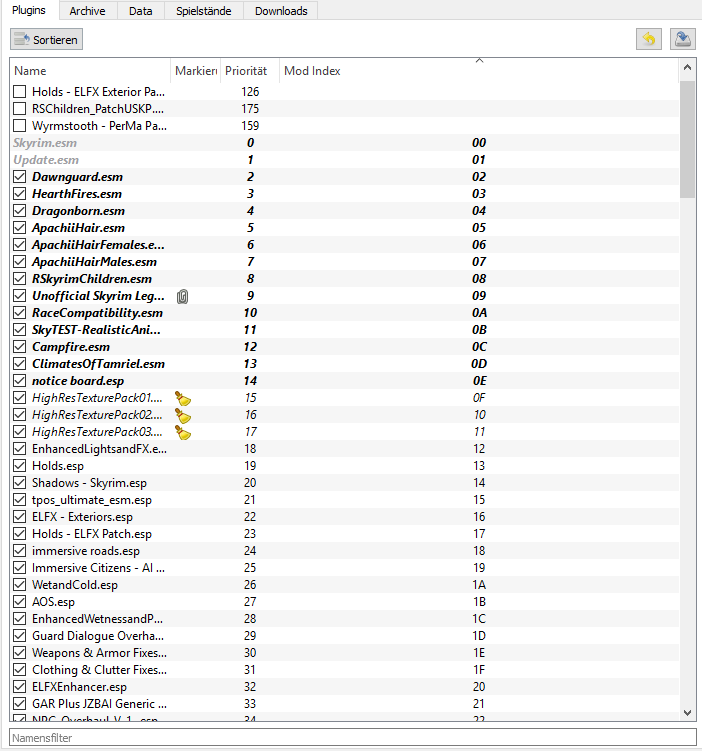Screen dimensions: 702x751
Task: Click the broom icon next to HighResTexturePack02
Action: pos(183,415)
